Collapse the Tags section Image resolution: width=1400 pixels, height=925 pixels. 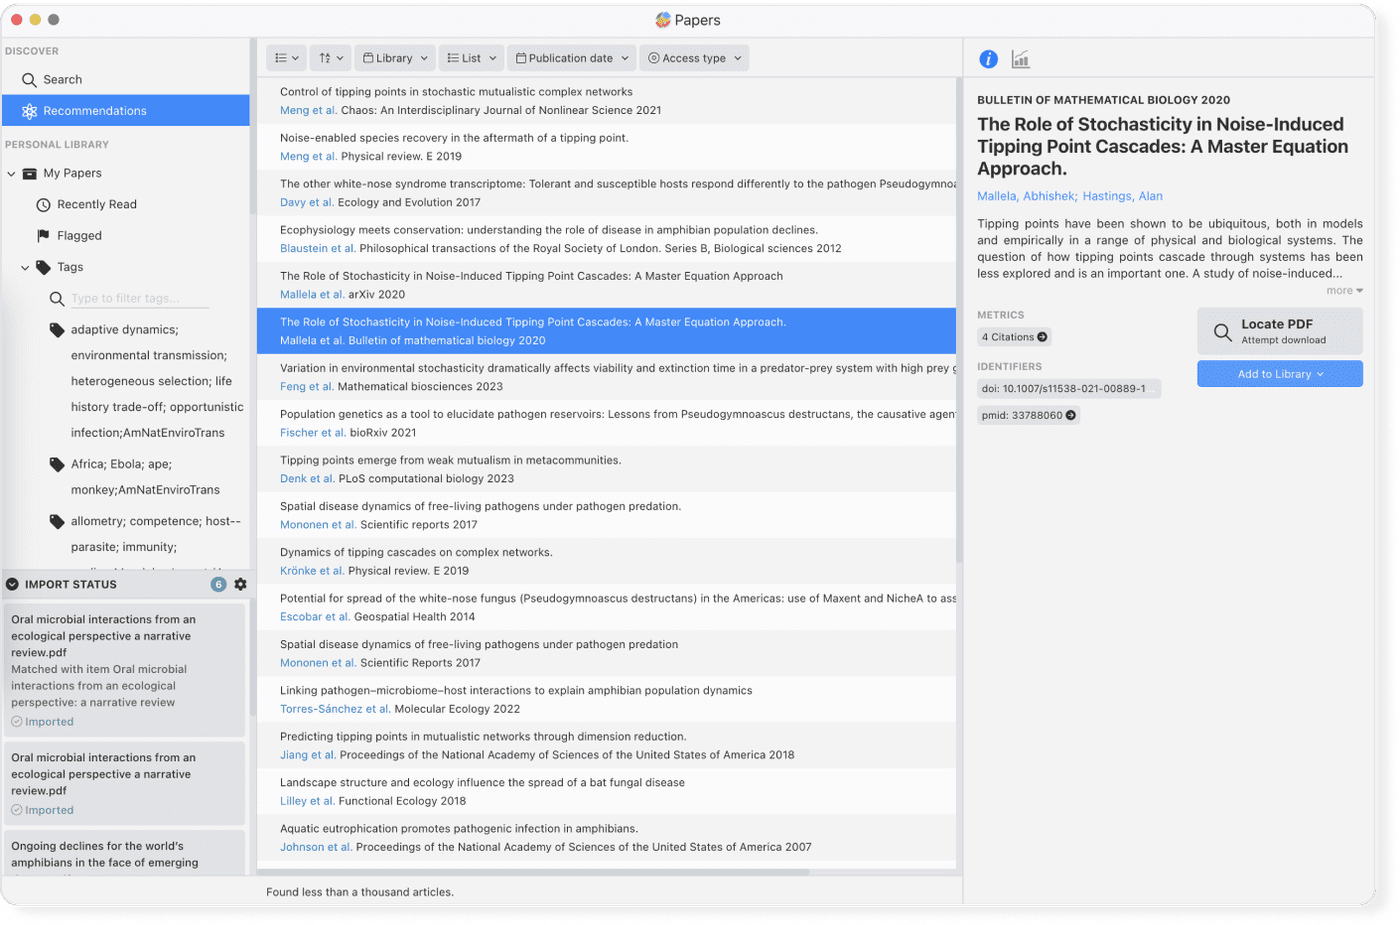(x=24, y=267)
